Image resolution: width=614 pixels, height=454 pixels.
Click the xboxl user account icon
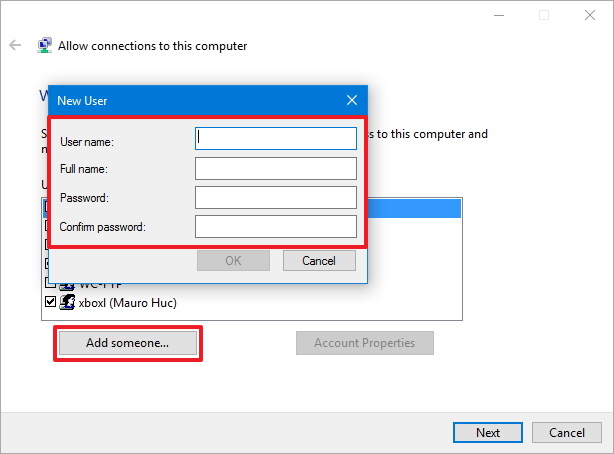(68, 301)
